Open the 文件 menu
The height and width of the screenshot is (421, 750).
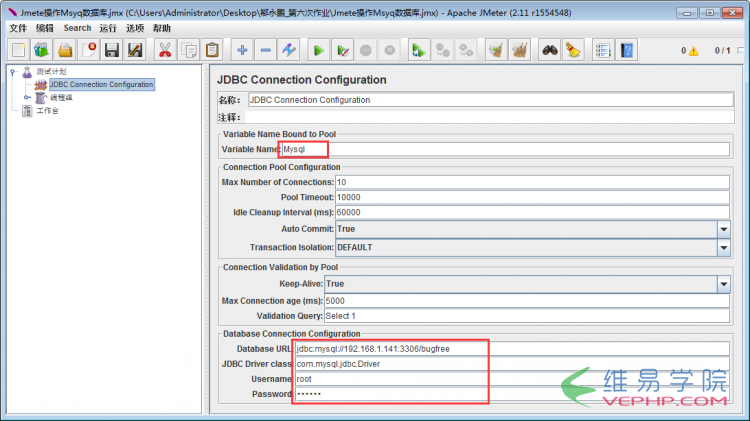coord(18,28)
